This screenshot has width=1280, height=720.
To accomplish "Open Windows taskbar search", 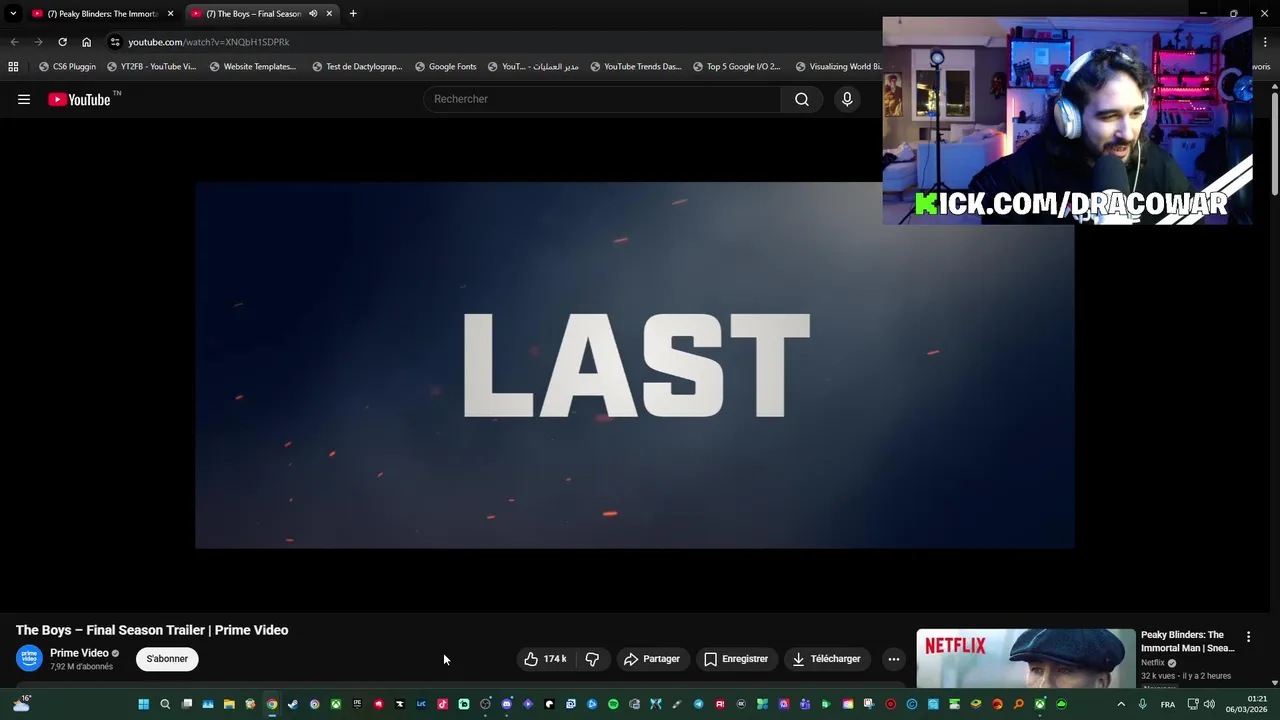I will tap(165, 704).
